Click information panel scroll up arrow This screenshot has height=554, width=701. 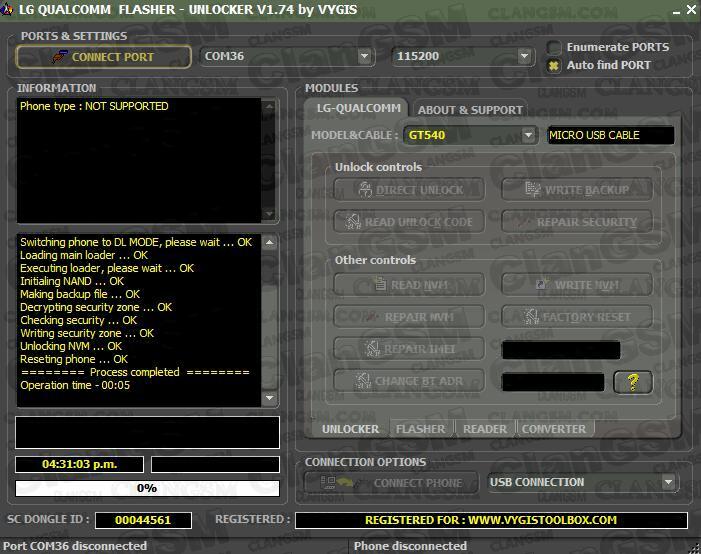tap(269, 107)
